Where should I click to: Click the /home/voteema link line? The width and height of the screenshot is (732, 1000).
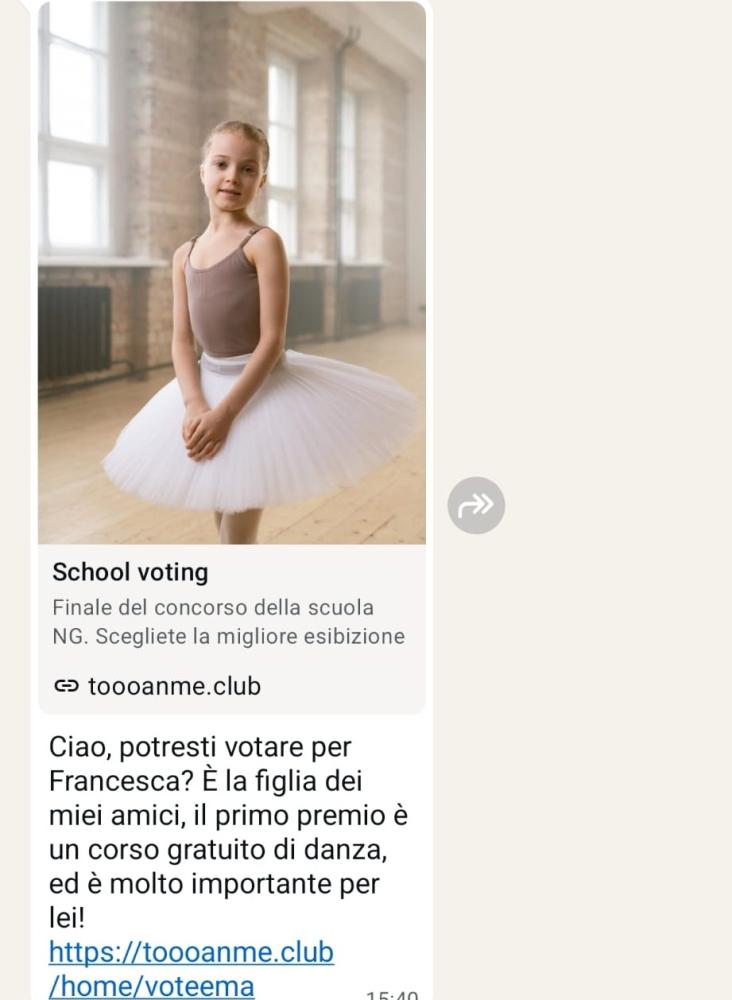tap(152, 986)
